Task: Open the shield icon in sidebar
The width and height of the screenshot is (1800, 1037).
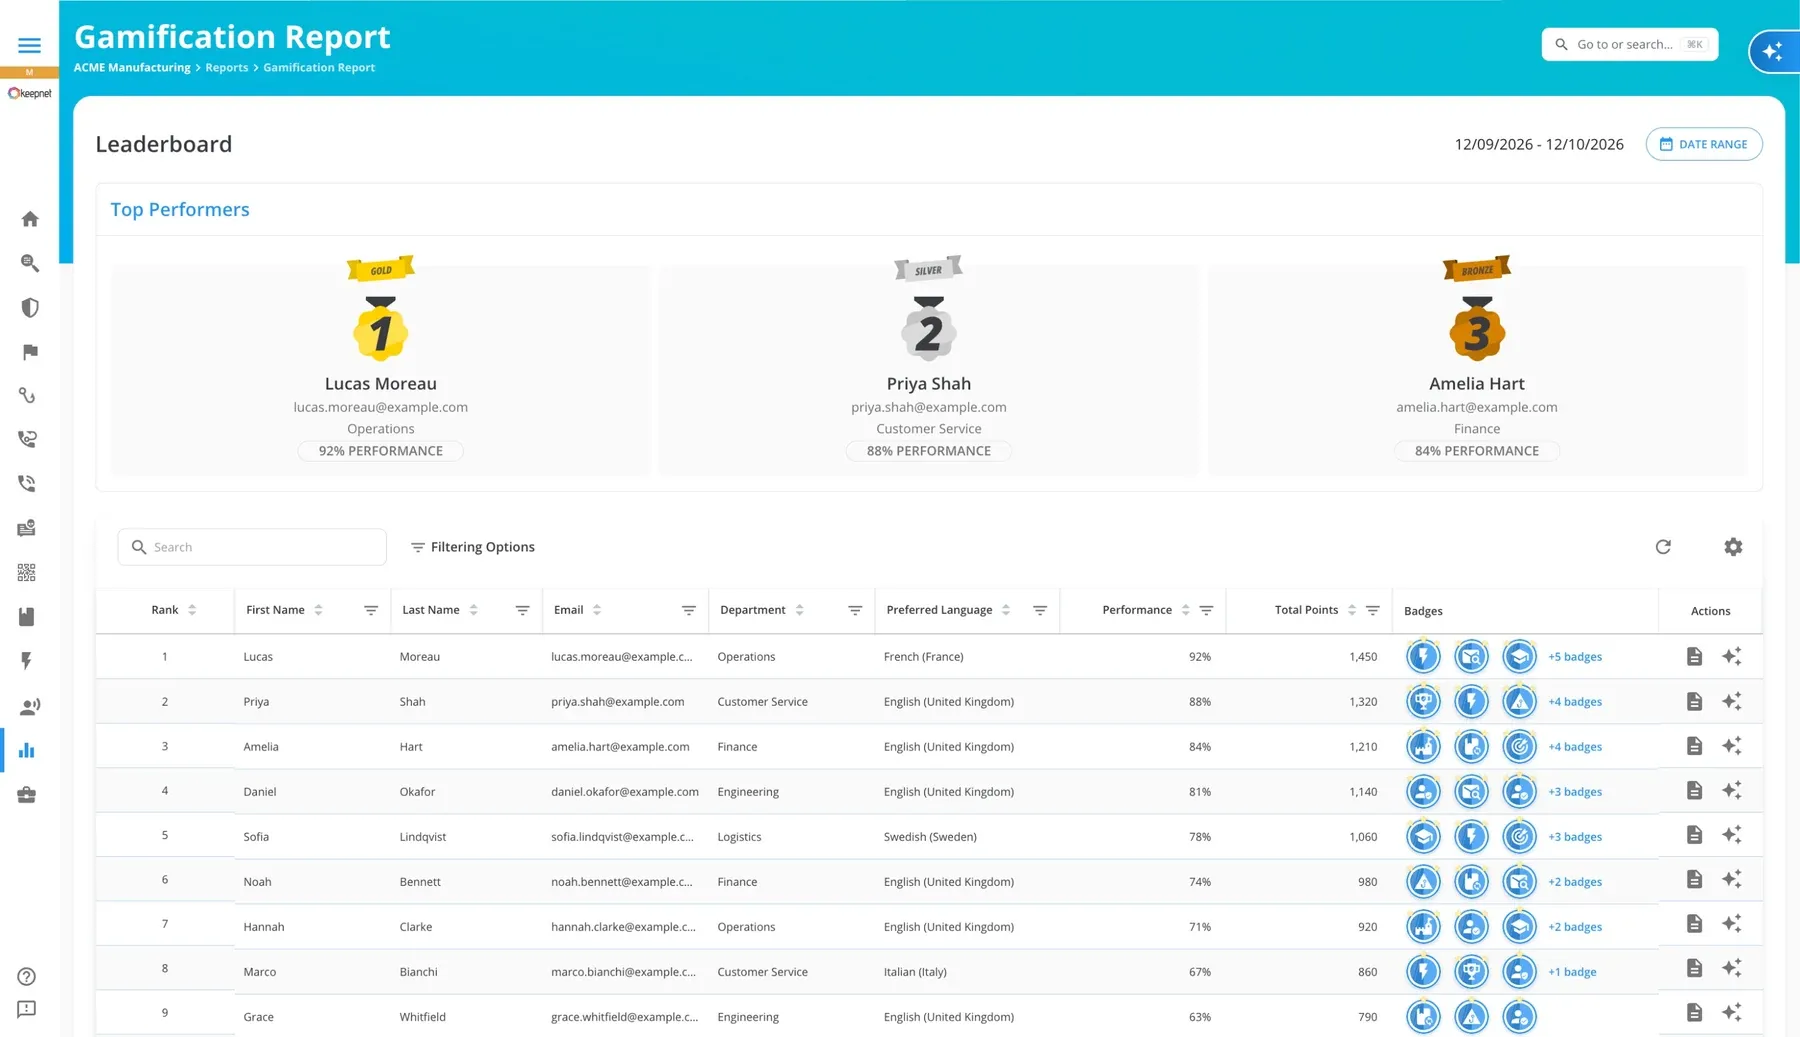Action: [x=30, y=308]
